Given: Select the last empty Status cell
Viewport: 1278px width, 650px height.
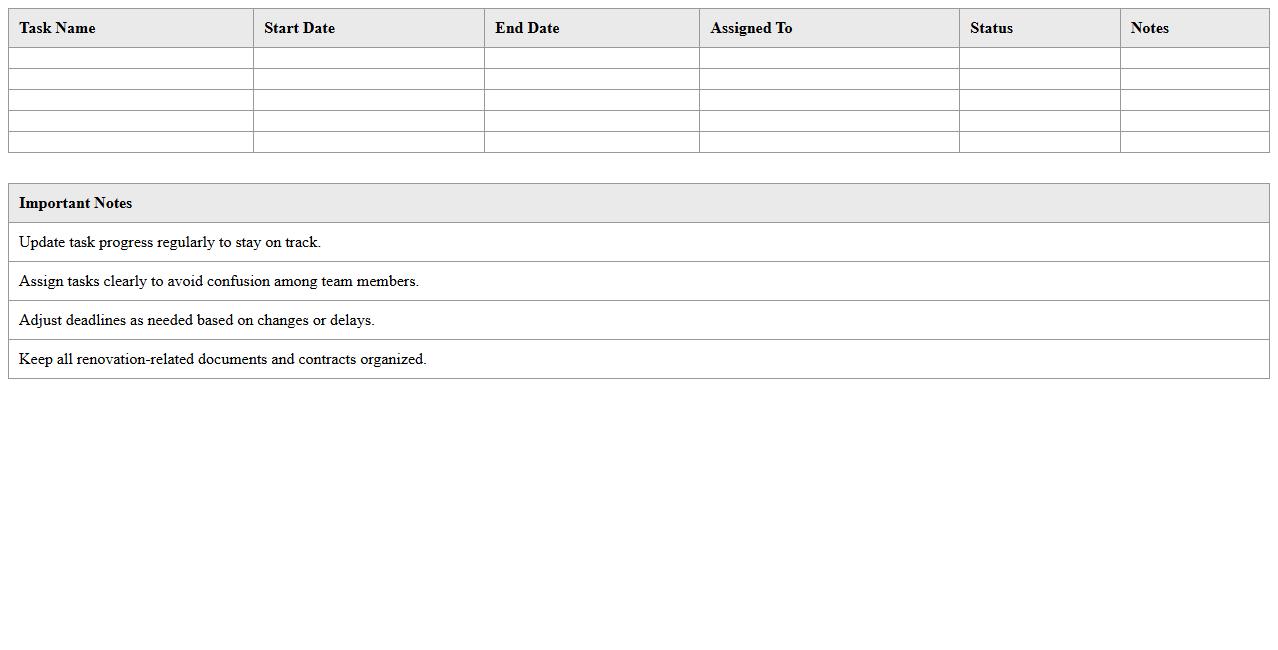Looking at the screenshot, I should coord(1040,142).
